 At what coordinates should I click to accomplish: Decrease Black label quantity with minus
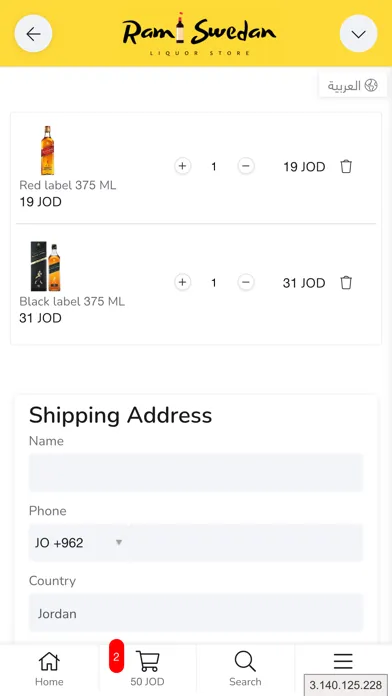coord(246,282)
